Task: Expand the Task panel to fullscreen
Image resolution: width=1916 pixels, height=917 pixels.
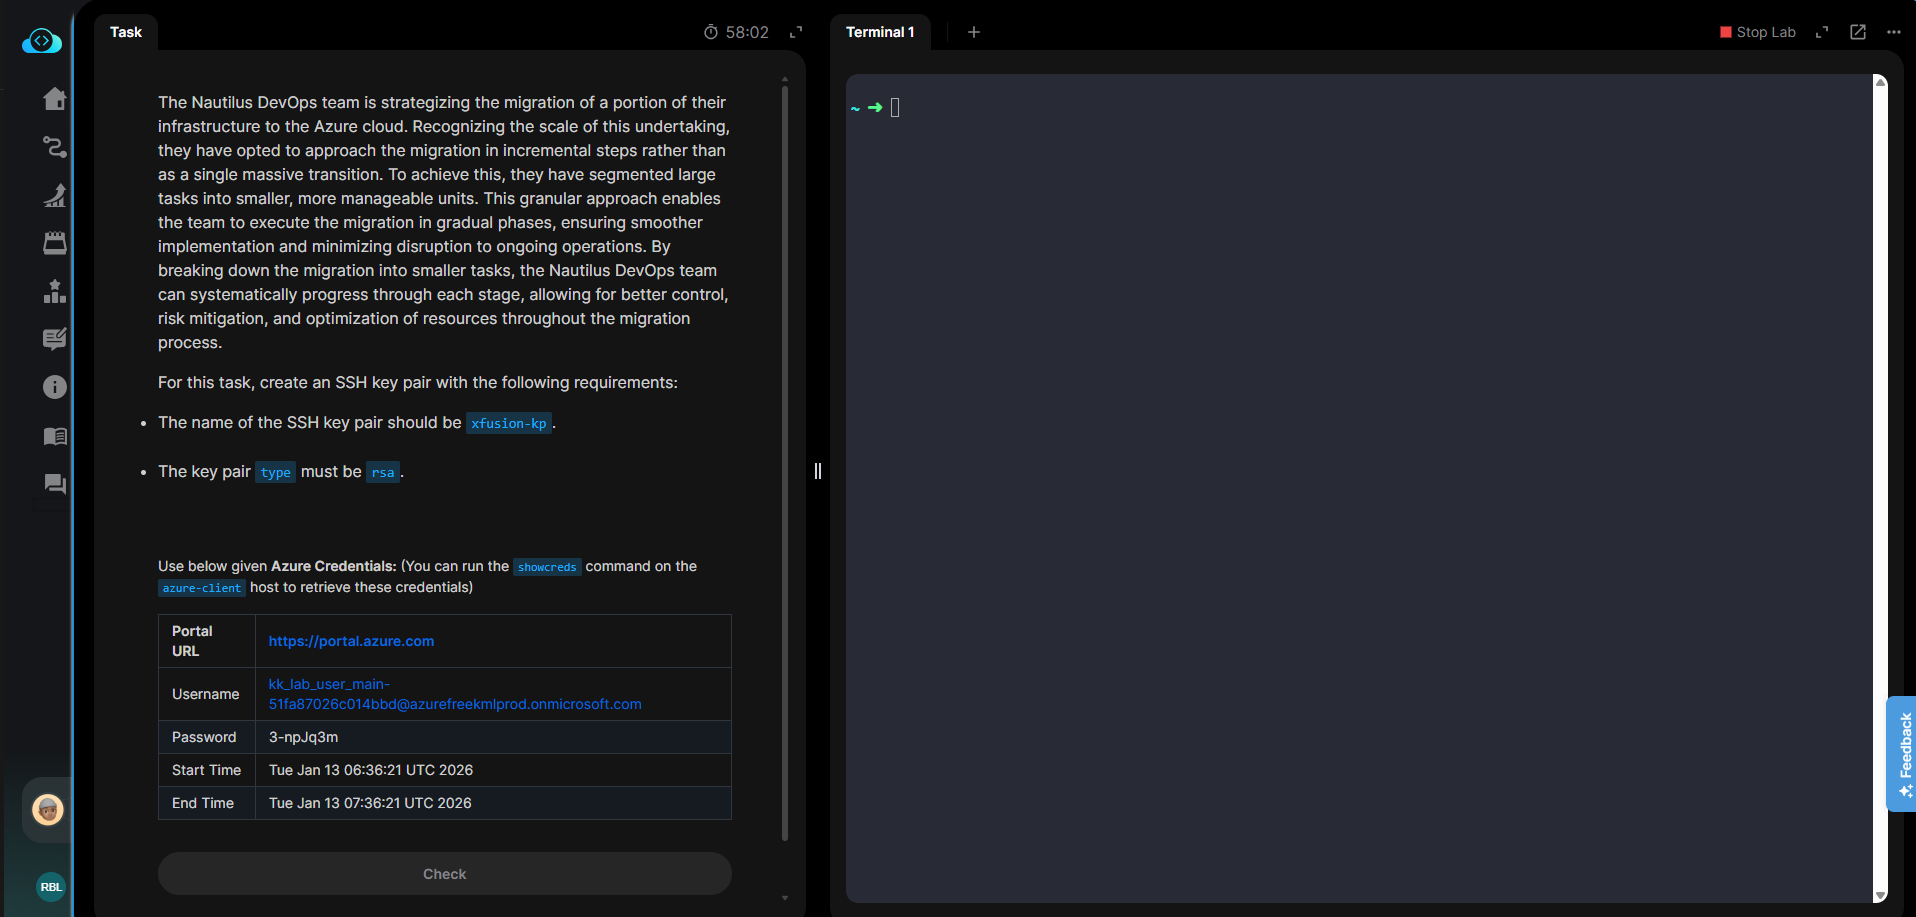Action: (x=796, y=32)
